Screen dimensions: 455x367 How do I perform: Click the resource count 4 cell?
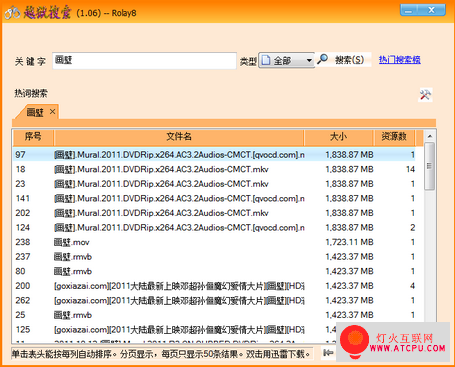pyautogui.click(x=412, y=286)
